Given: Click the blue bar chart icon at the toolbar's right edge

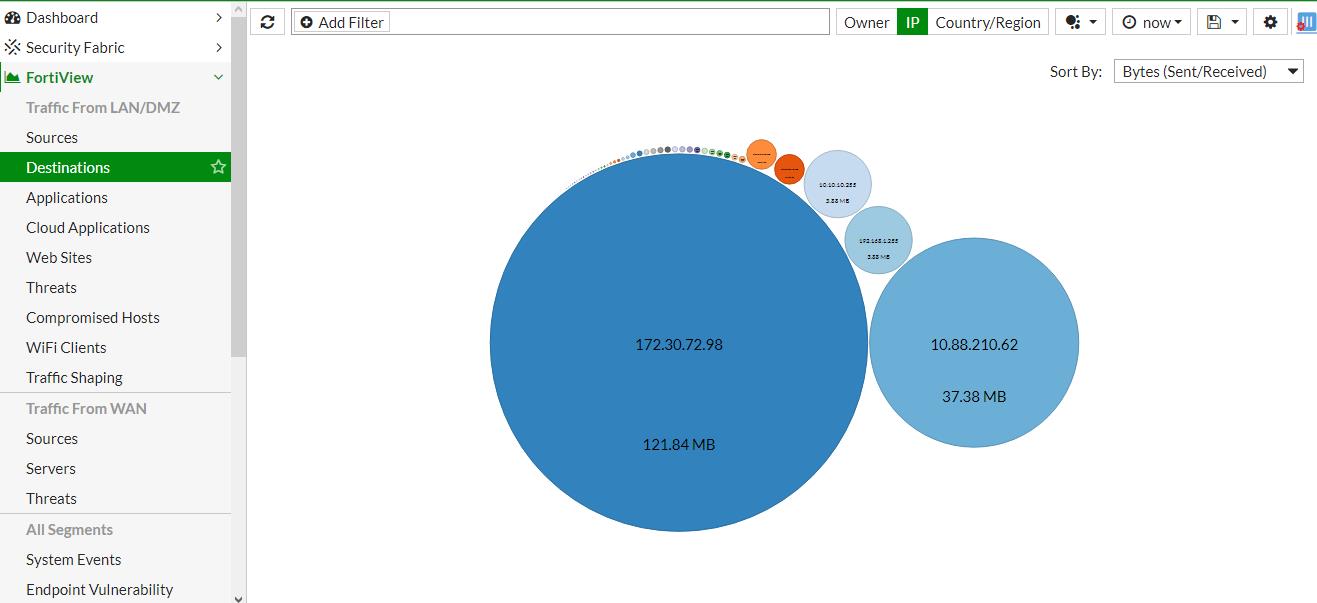Looking at the screenshot, I should click(x=1306, y=22).
